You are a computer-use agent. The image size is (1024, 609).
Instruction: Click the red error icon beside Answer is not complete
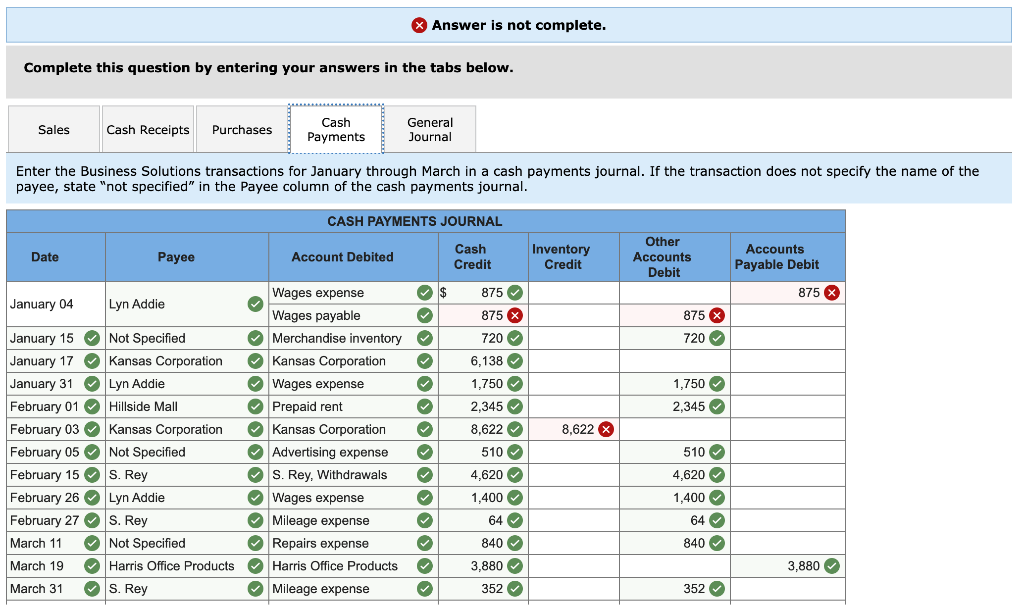tap(419, 25)
